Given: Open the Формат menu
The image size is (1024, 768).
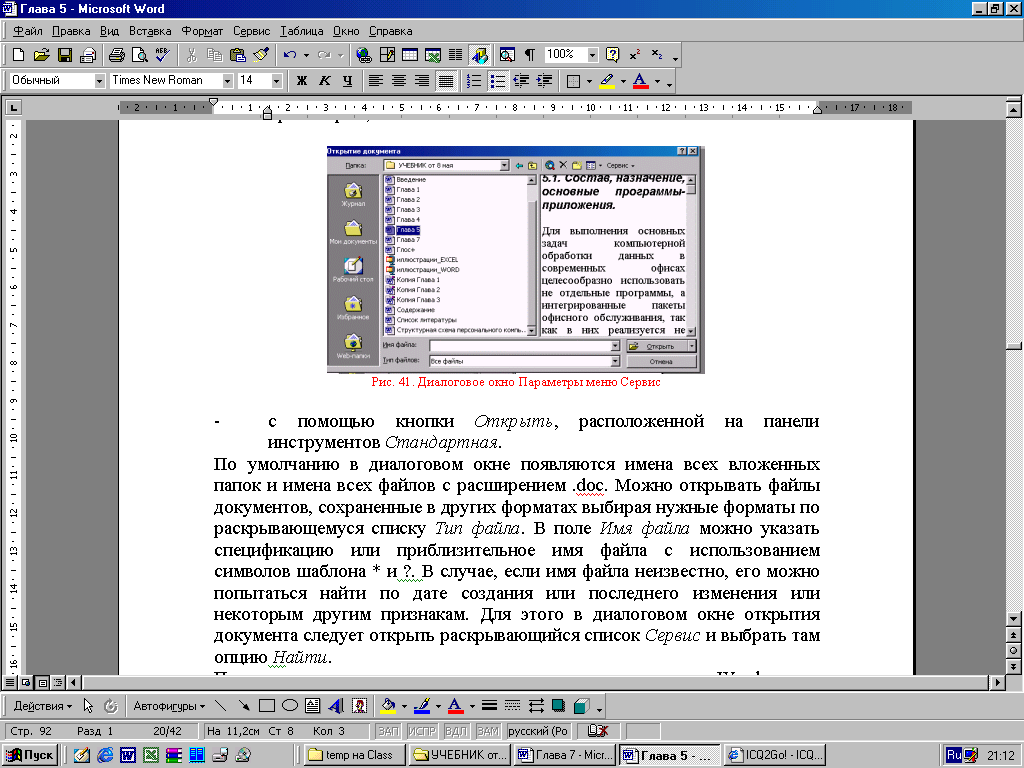Looking at the screenshot, I should pyautogui.click(x=202, y=31).
